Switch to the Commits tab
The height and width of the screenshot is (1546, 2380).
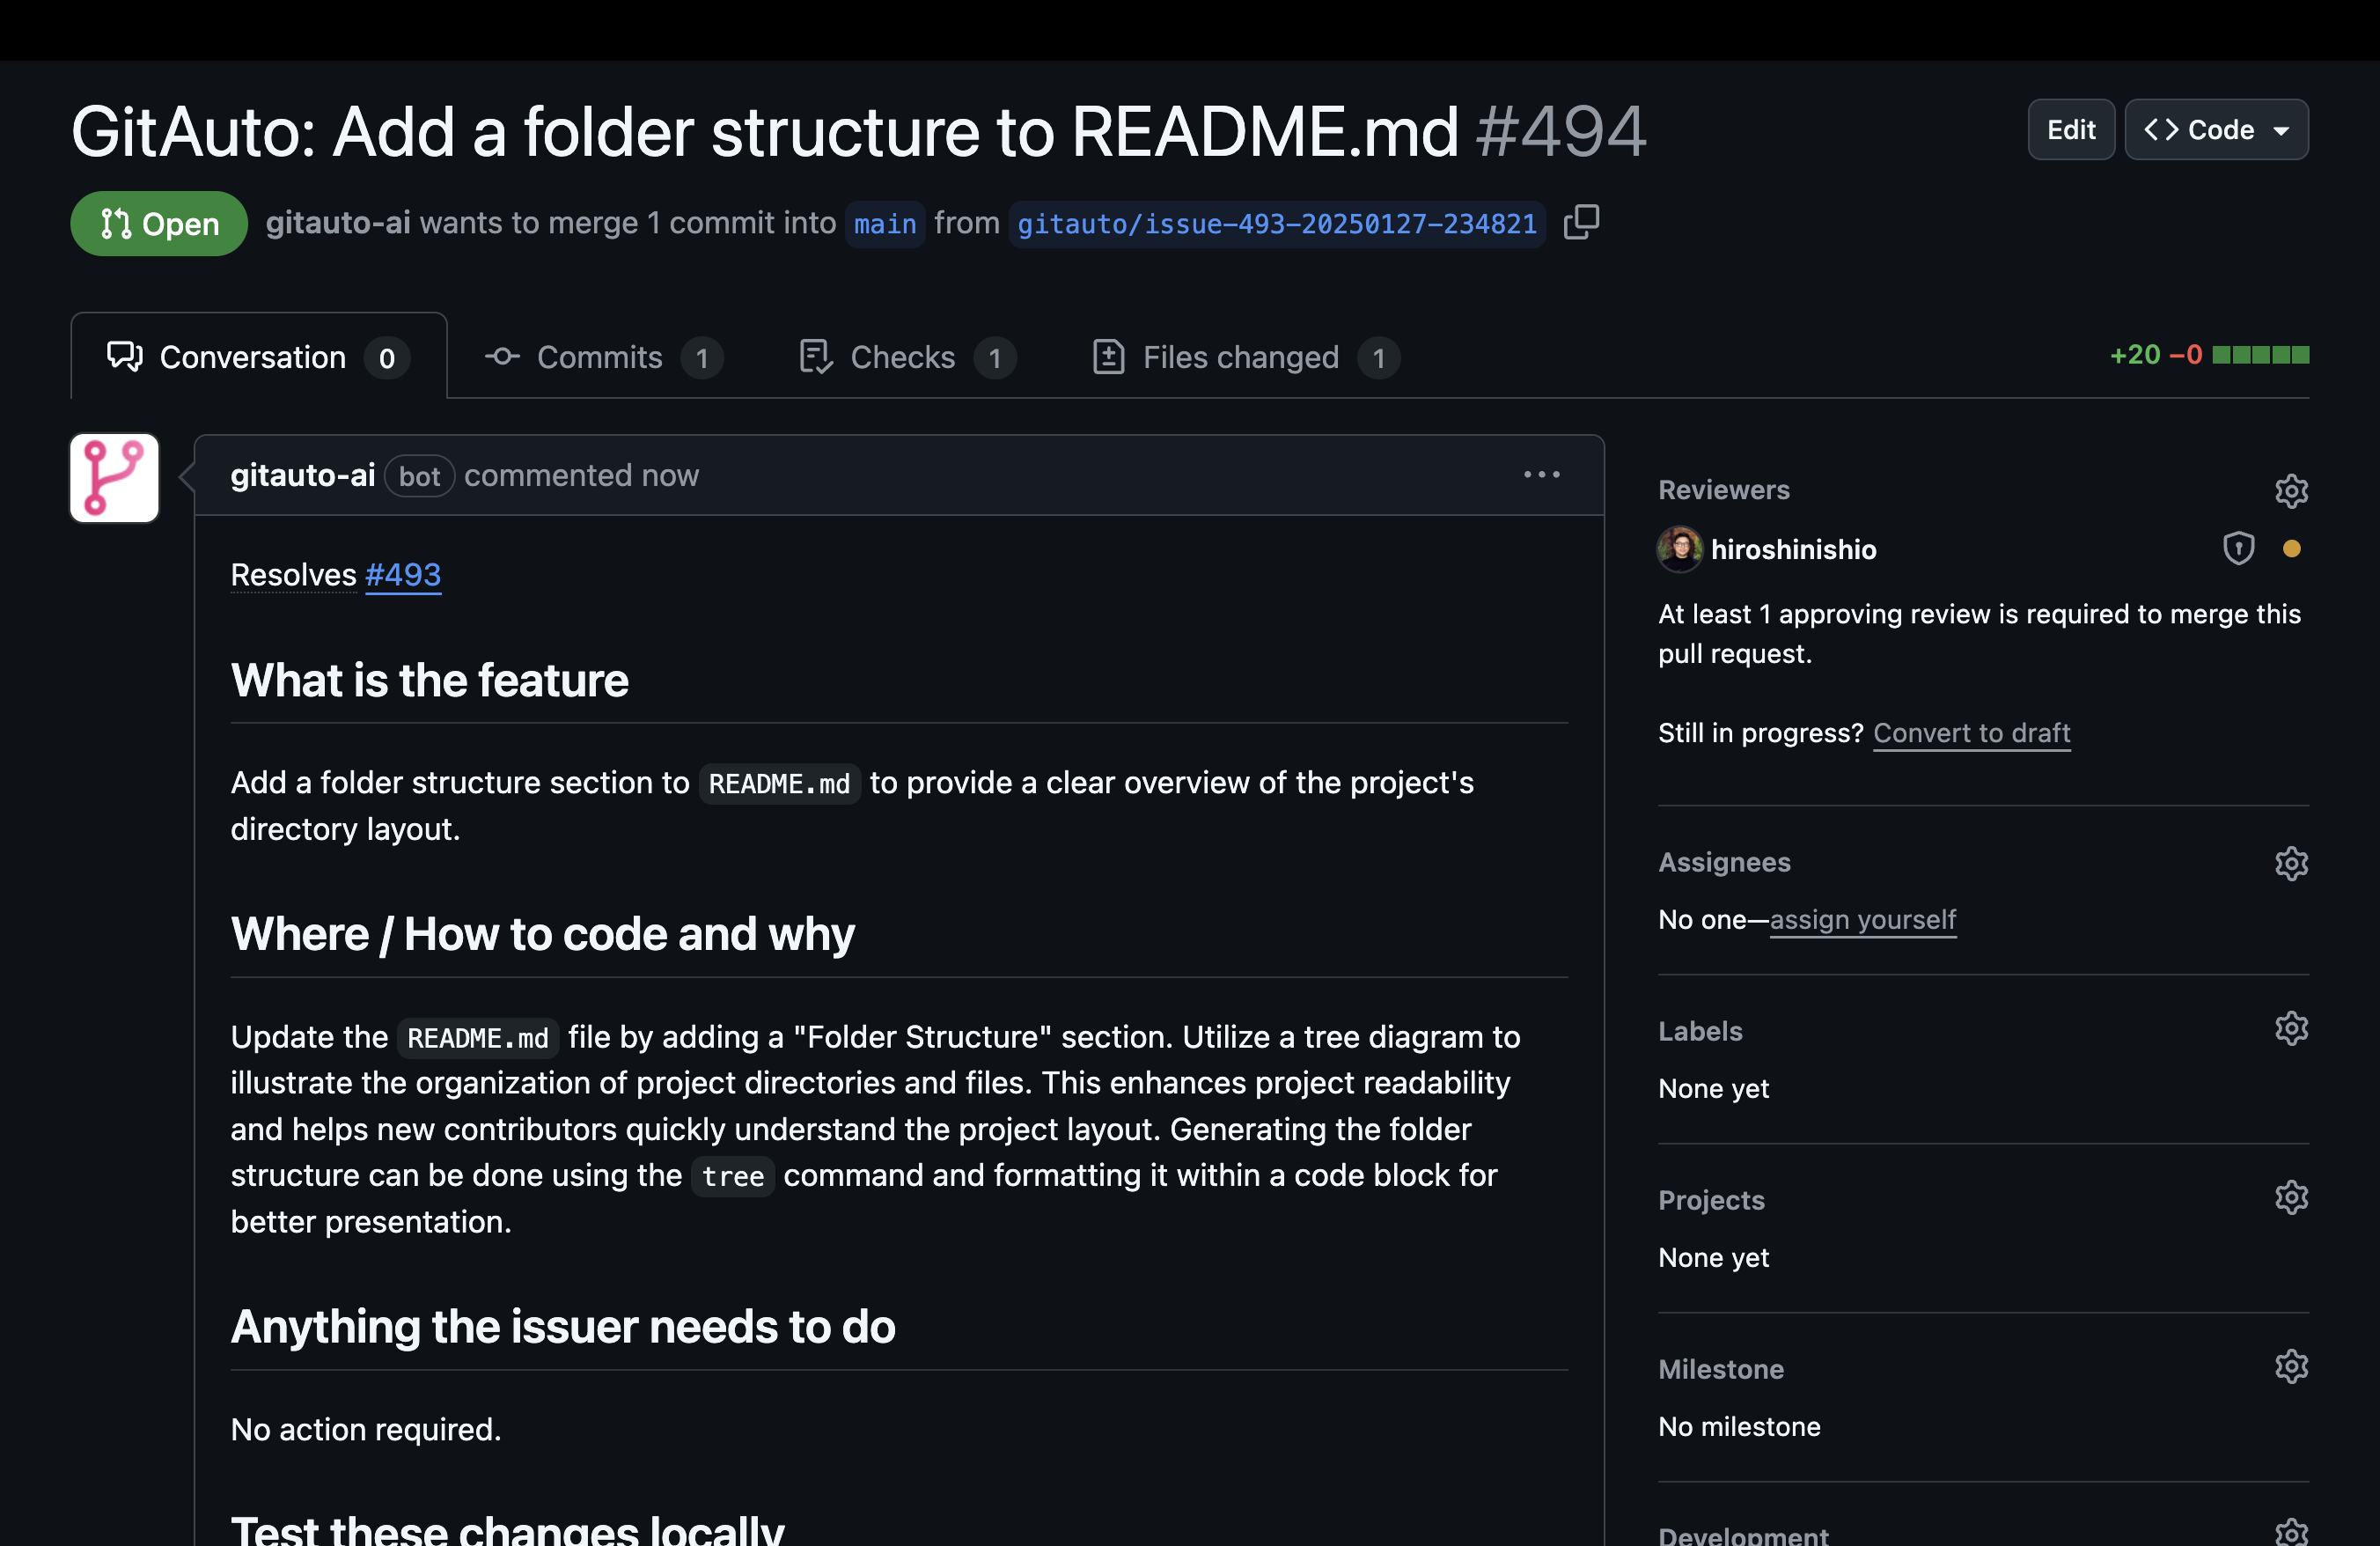[x=599, y=354]
